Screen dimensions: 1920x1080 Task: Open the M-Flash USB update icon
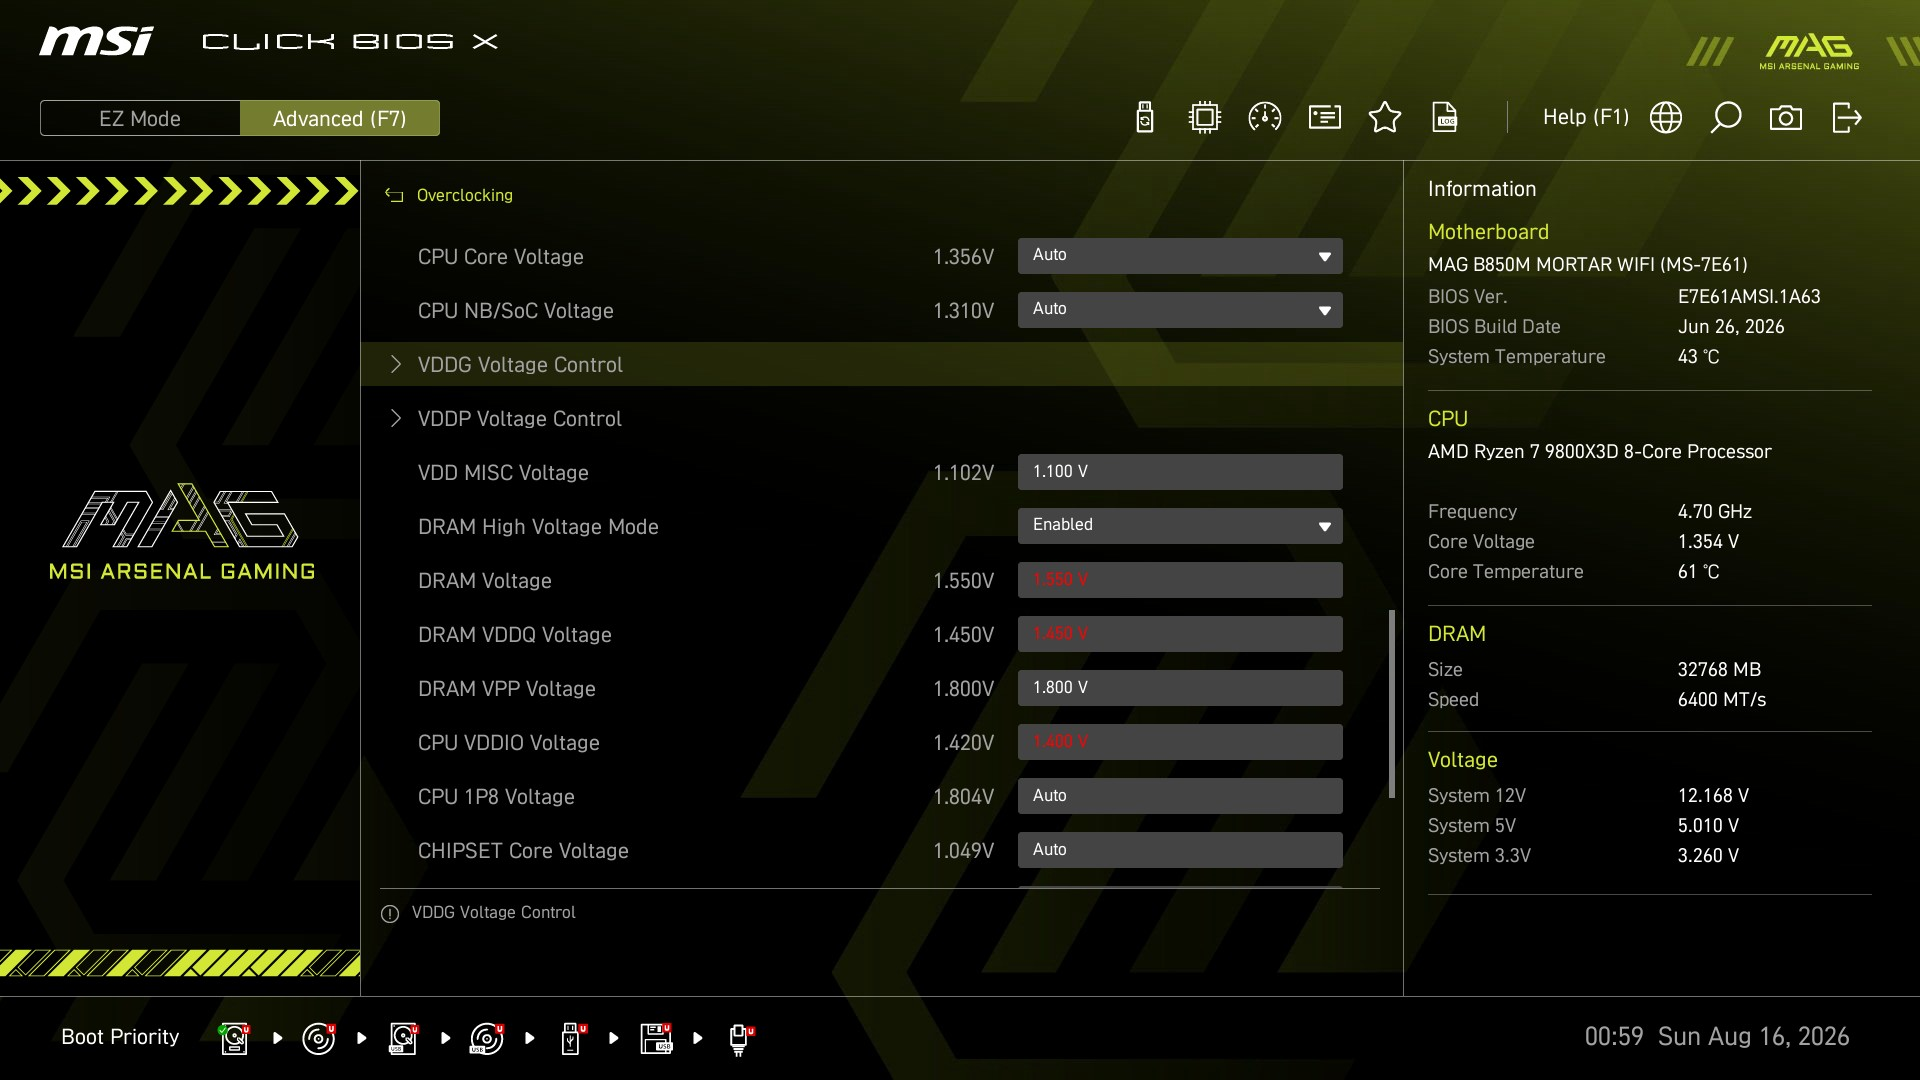click(1145, 118)
